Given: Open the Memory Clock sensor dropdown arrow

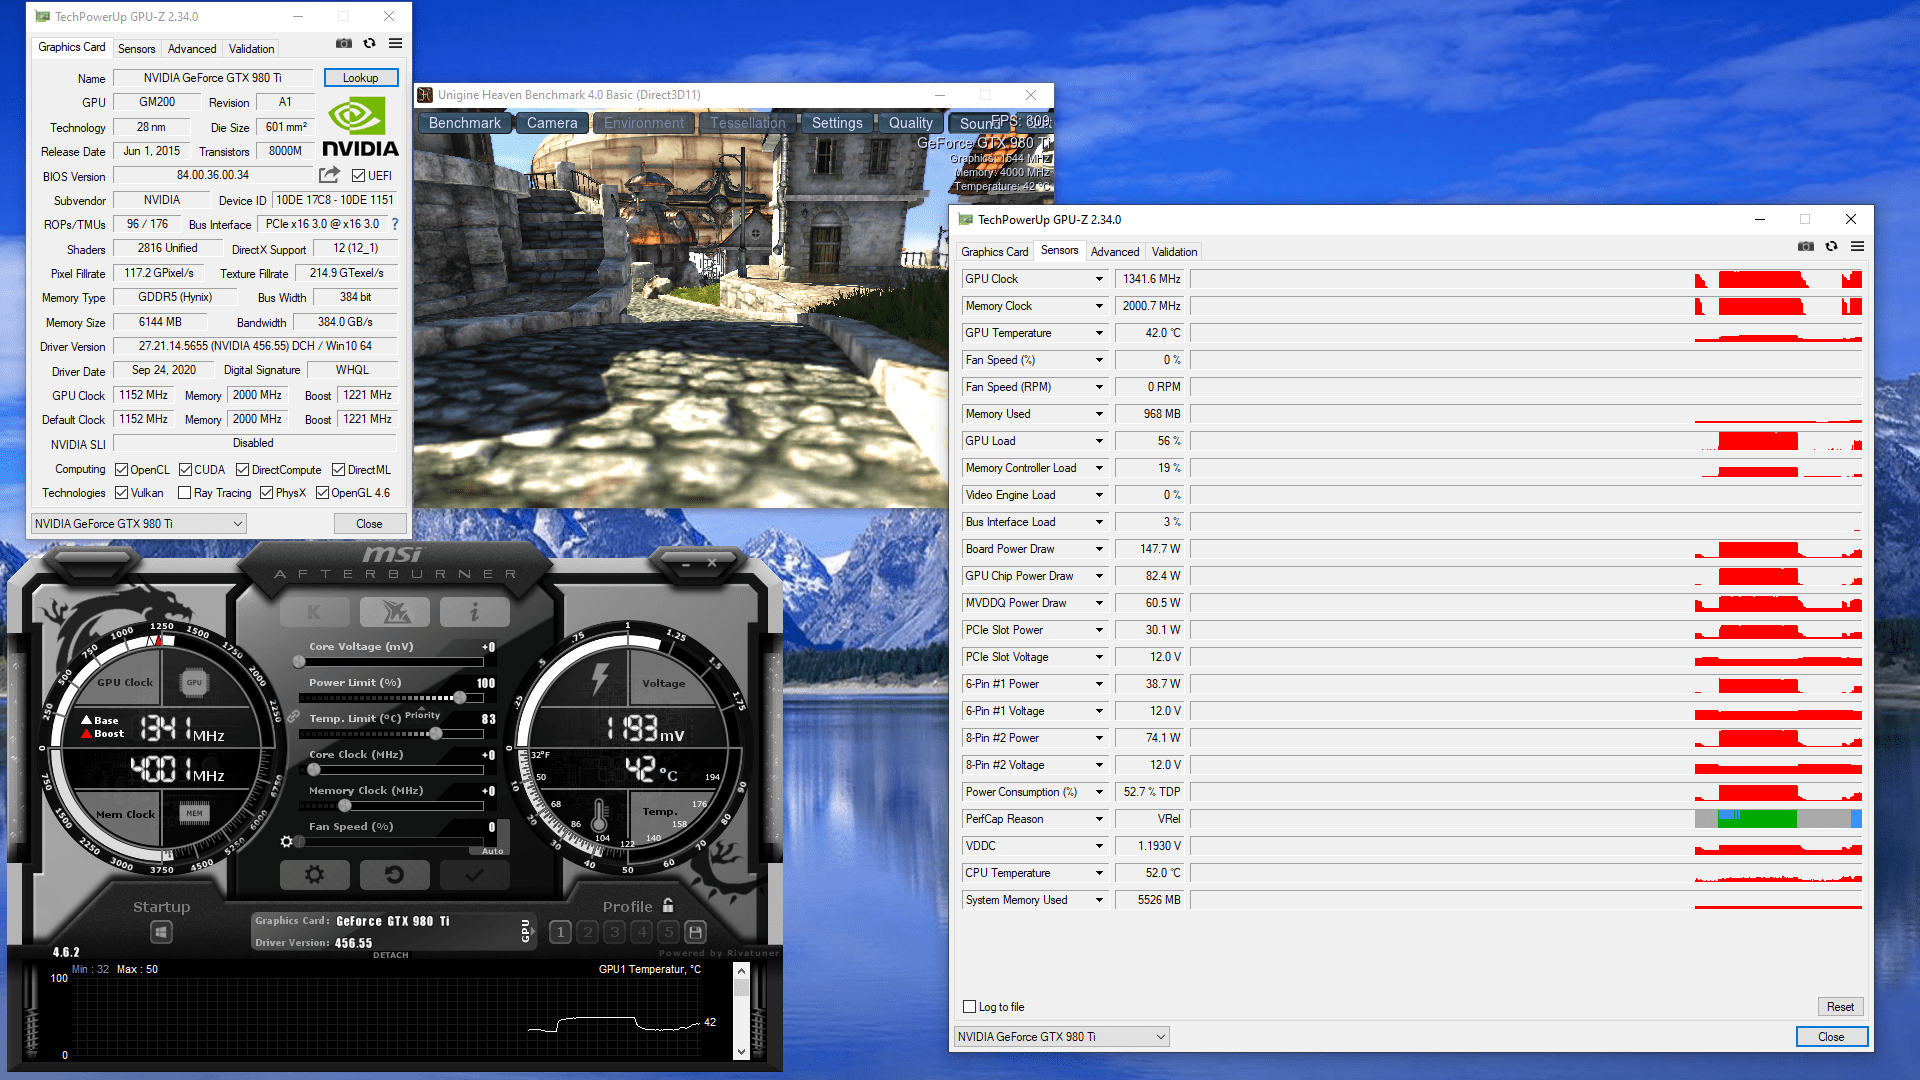Looking at the screenshot, I should click(1099, 306).
